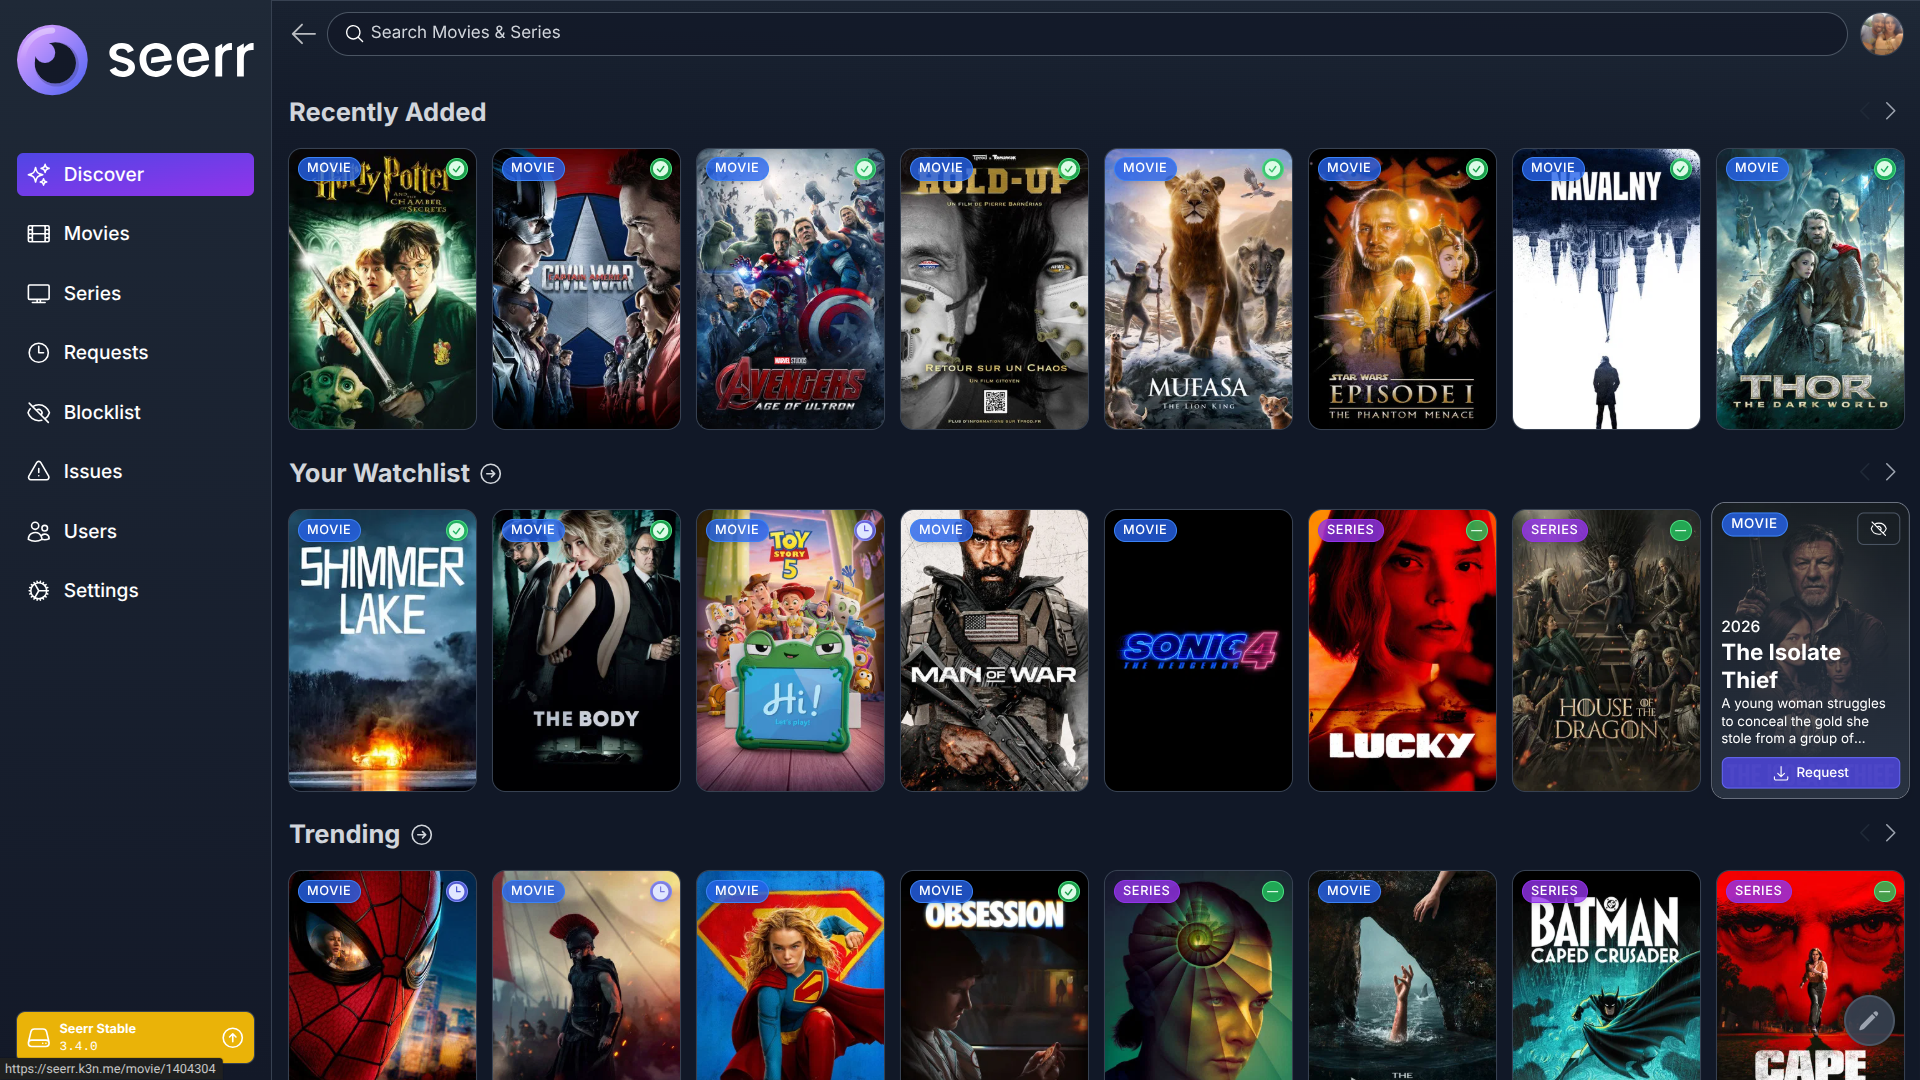Image resolution: width=1920 pixels, height=1080 pixels.
Task: Open Thor The Dark World poster
Action: [1810, 289]
